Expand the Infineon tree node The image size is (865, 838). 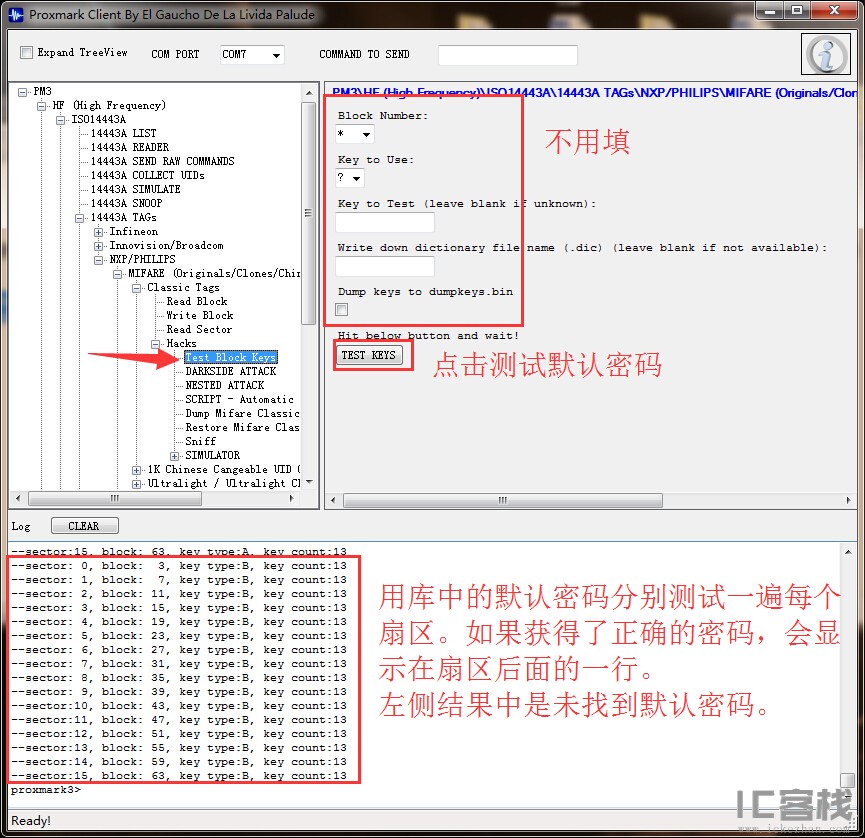tap(98, 232)
